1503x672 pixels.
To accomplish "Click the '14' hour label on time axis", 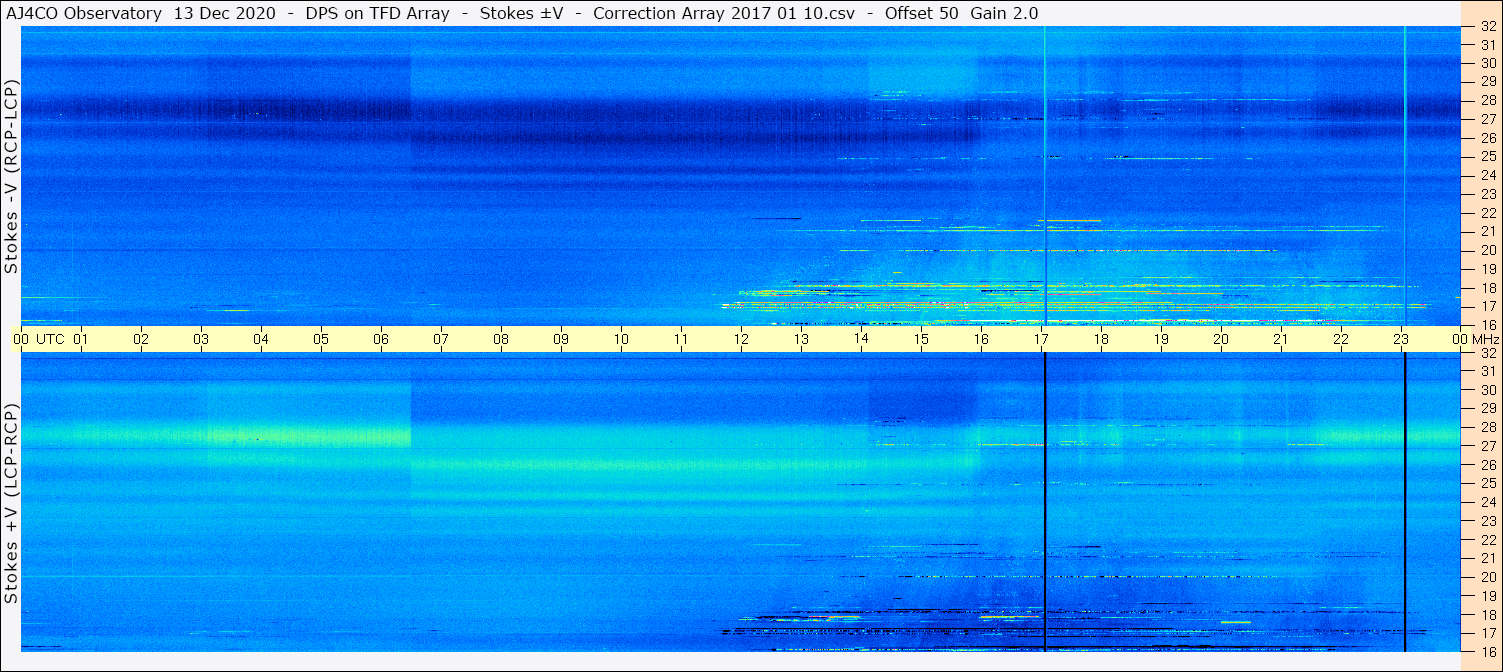I will point(861,339).
